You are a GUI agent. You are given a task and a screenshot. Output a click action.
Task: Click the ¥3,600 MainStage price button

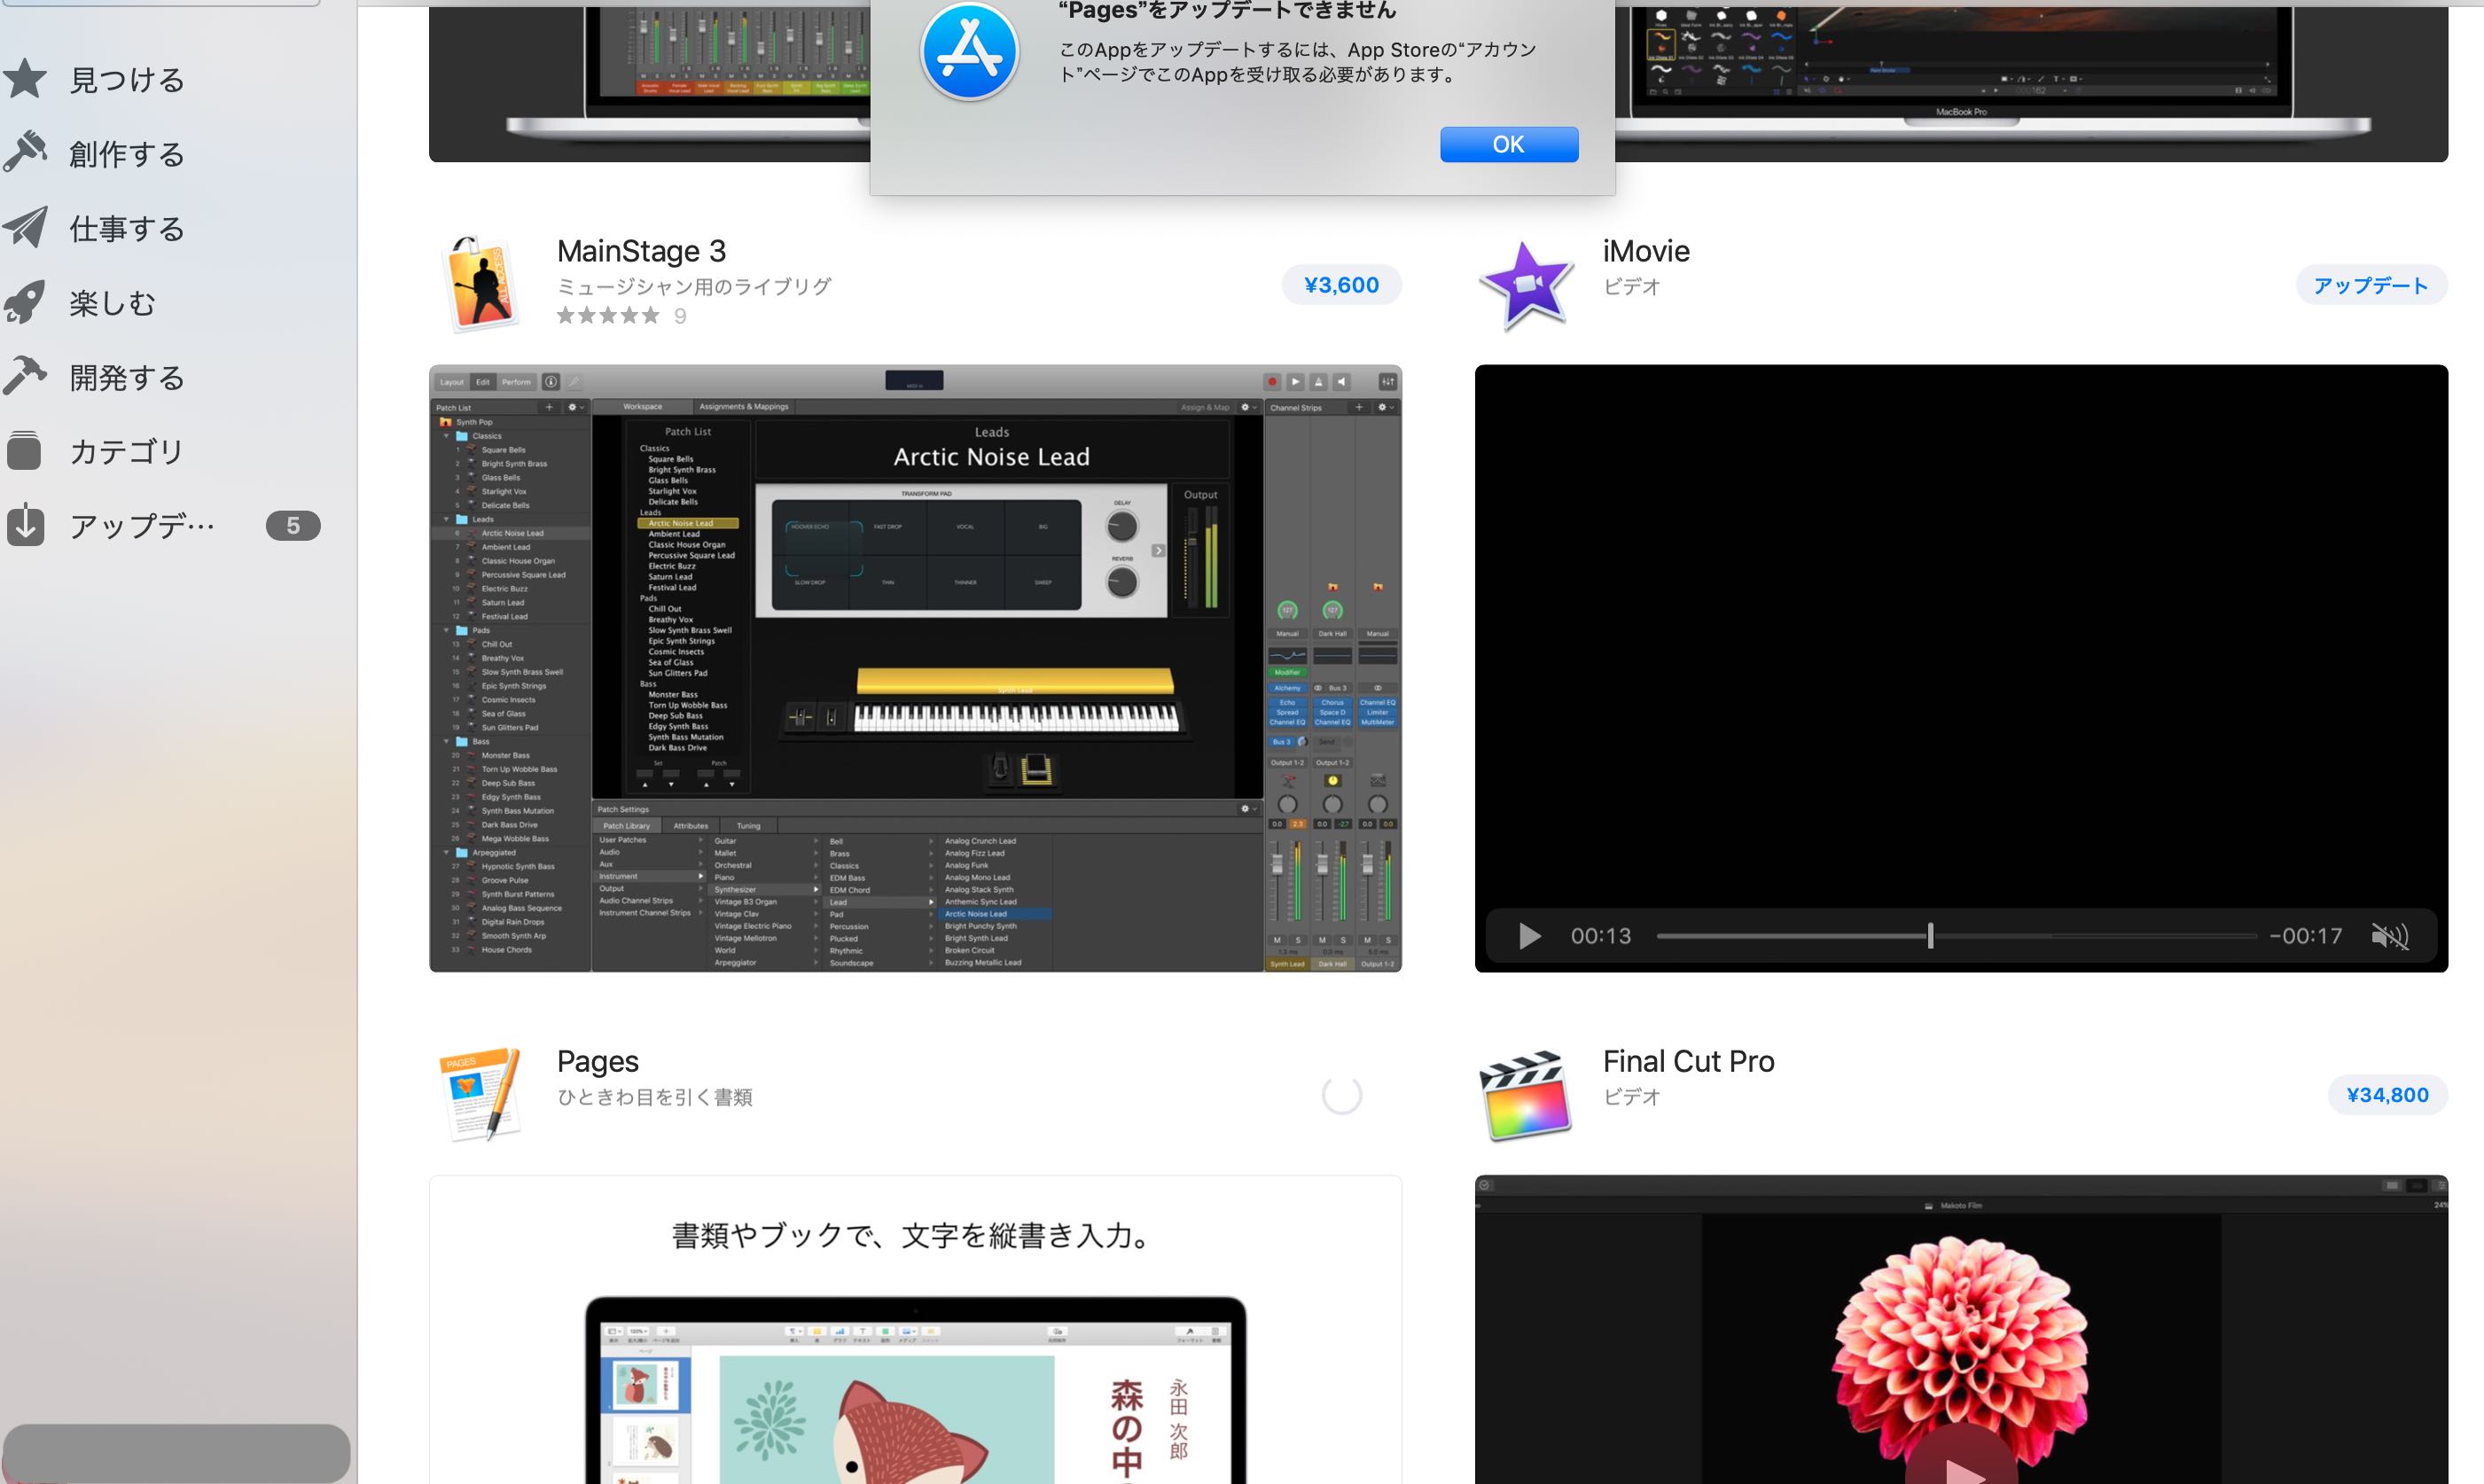click(x=1341, y=285)
